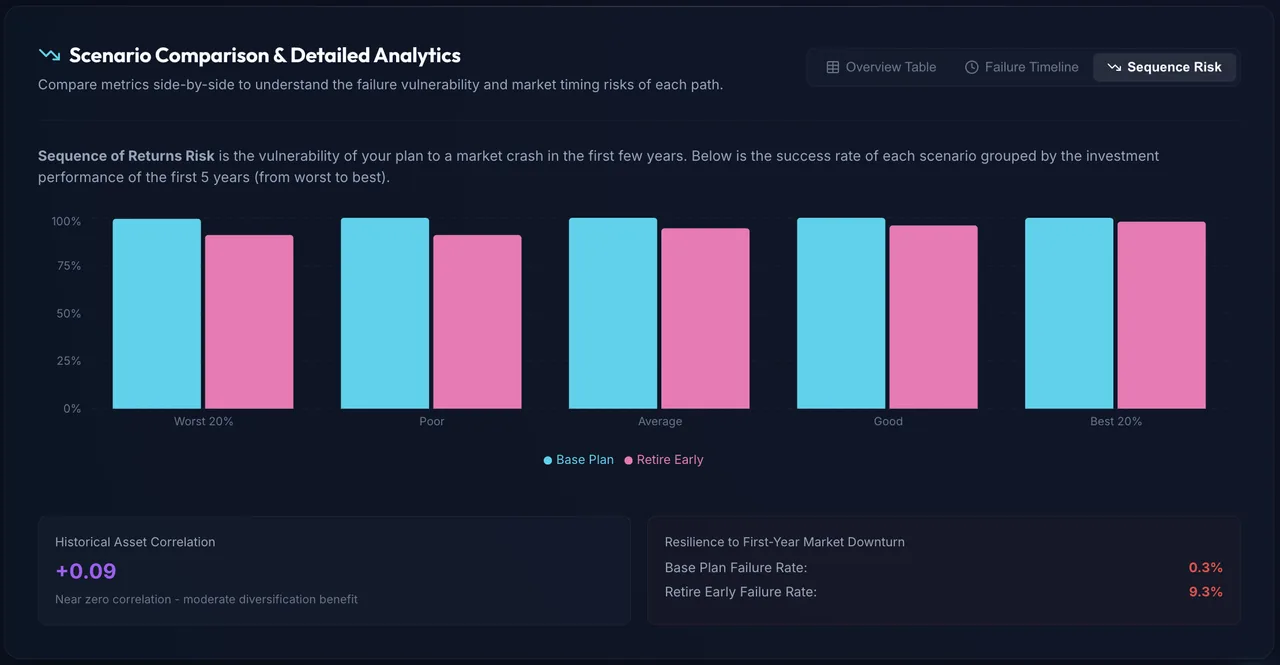Click the Near zero correlation note
1280x665 pixels.
(206, 599)
